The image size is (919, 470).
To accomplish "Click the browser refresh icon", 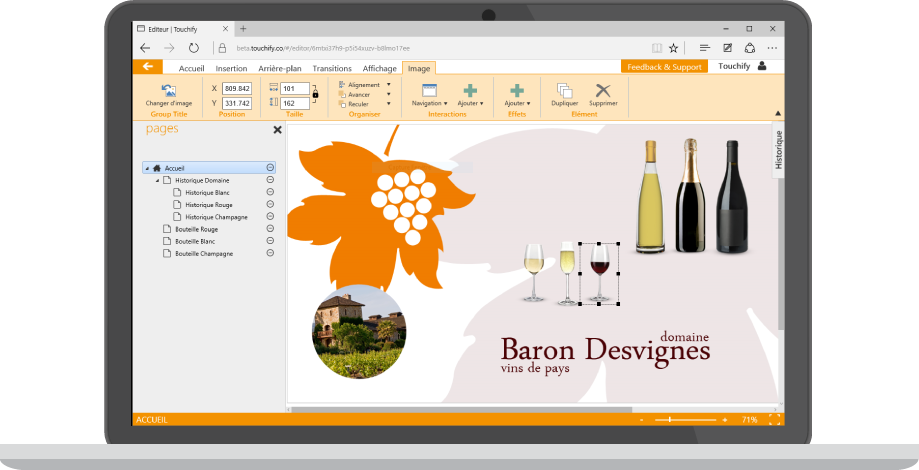I will point(193,48).
